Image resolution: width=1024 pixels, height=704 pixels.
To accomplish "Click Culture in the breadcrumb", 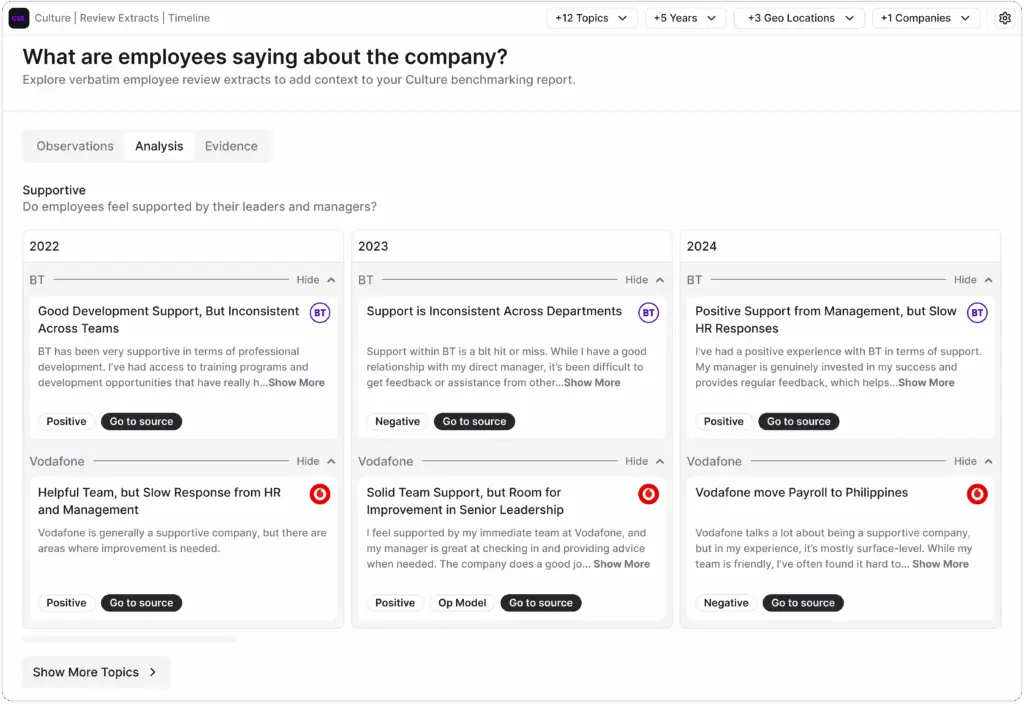I will point(52,18).
